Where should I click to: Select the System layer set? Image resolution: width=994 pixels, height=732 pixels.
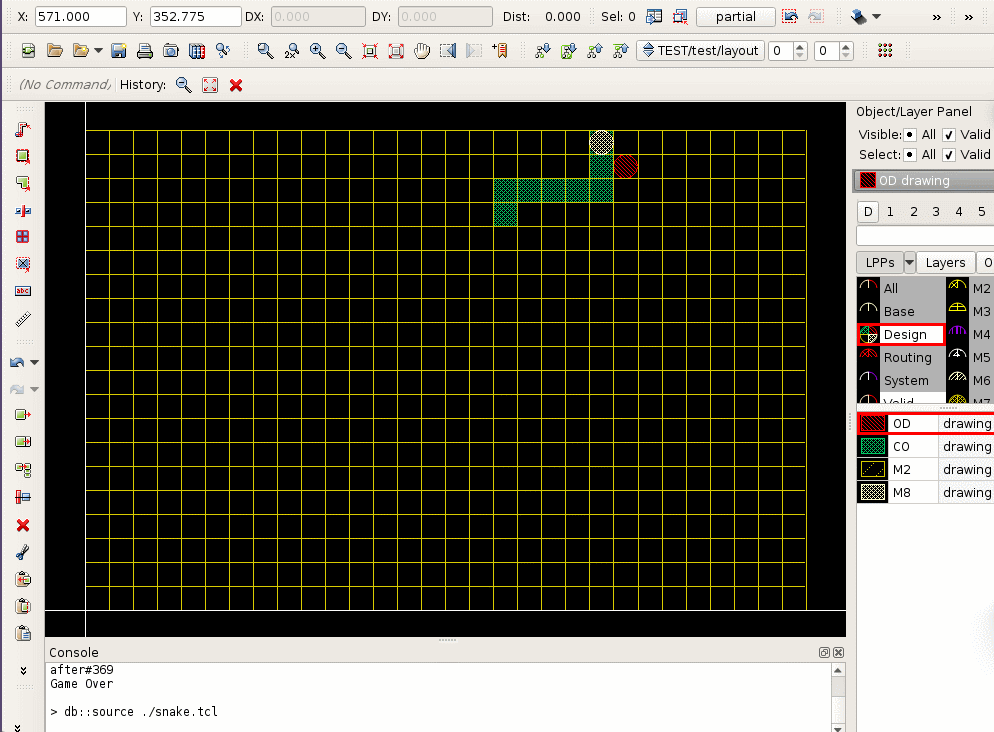click(x=900, y=380)
